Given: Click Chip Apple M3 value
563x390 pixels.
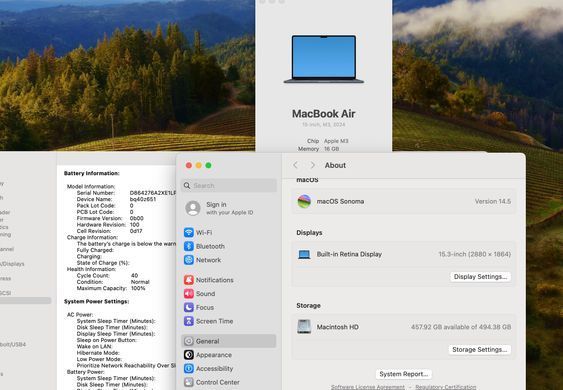Looking at the screenshot, I should click(x=336, y=141).
